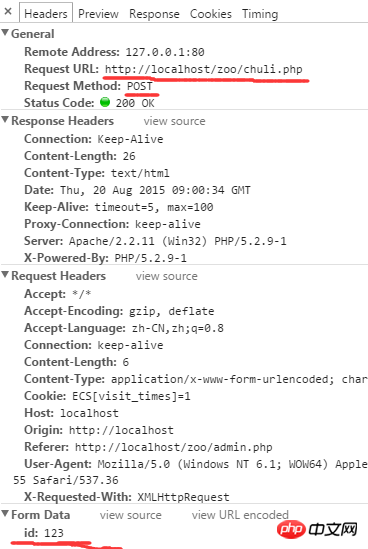The height and width of the screenshot is (549, 368).
Task: Click view URL encoded link
Action: coord(240,515)
